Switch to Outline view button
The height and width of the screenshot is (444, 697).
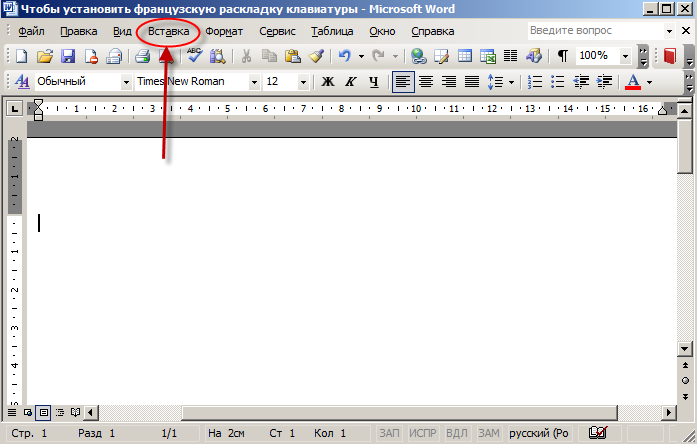click(x=60, y=412)
